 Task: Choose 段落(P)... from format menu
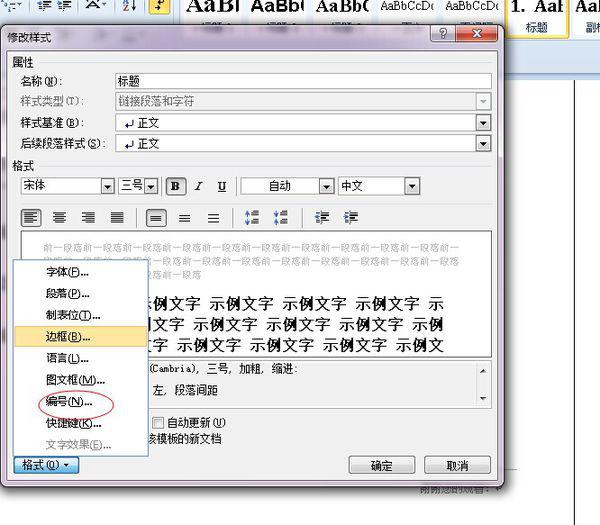pos(81,294)
